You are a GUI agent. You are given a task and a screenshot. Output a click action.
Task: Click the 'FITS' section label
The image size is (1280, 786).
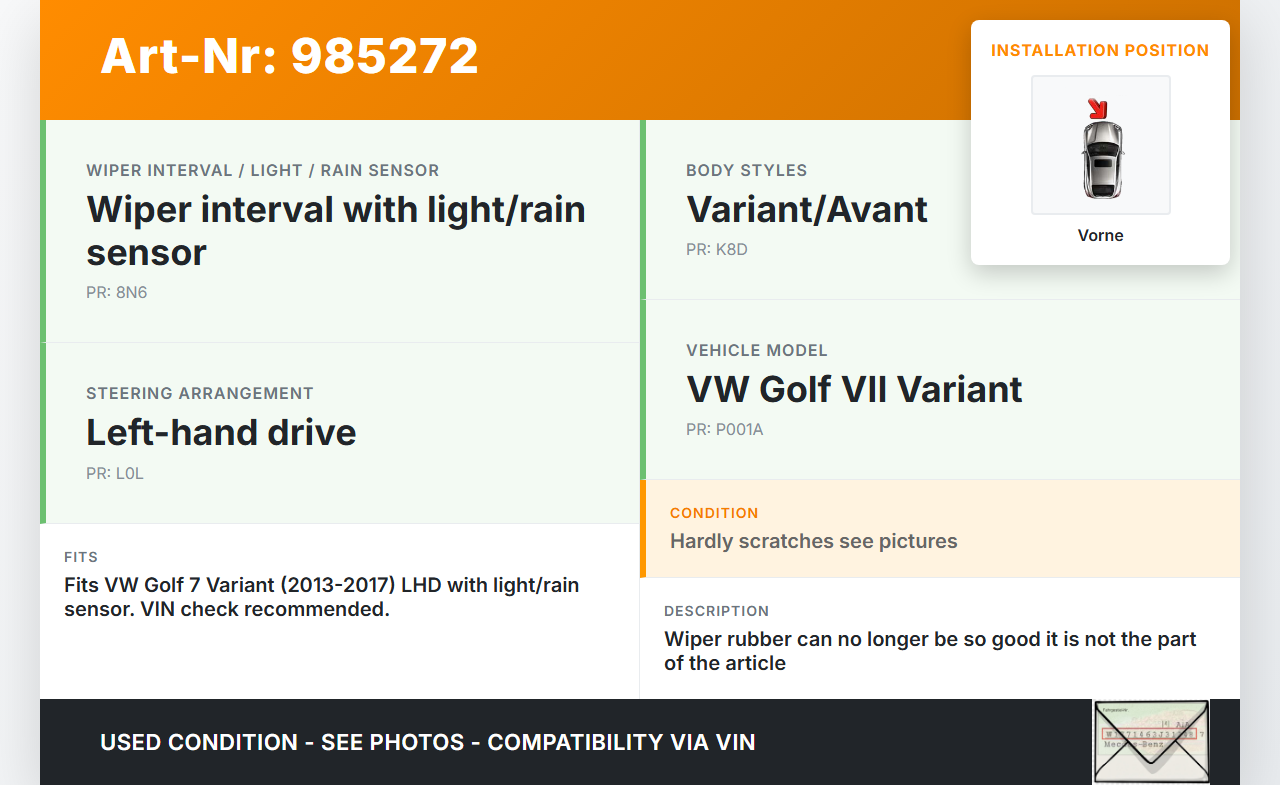pos(81,557)
